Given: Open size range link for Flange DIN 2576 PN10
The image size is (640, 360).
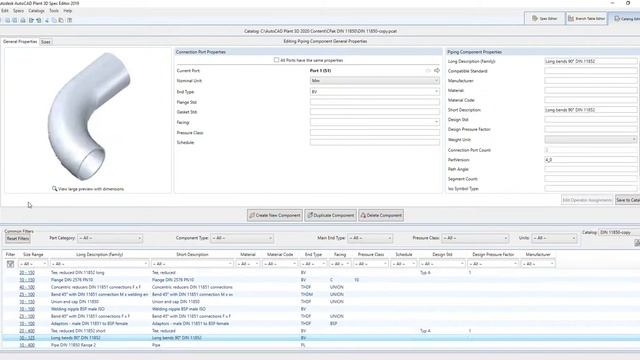Looking at the screenshot, I should 27,280.
